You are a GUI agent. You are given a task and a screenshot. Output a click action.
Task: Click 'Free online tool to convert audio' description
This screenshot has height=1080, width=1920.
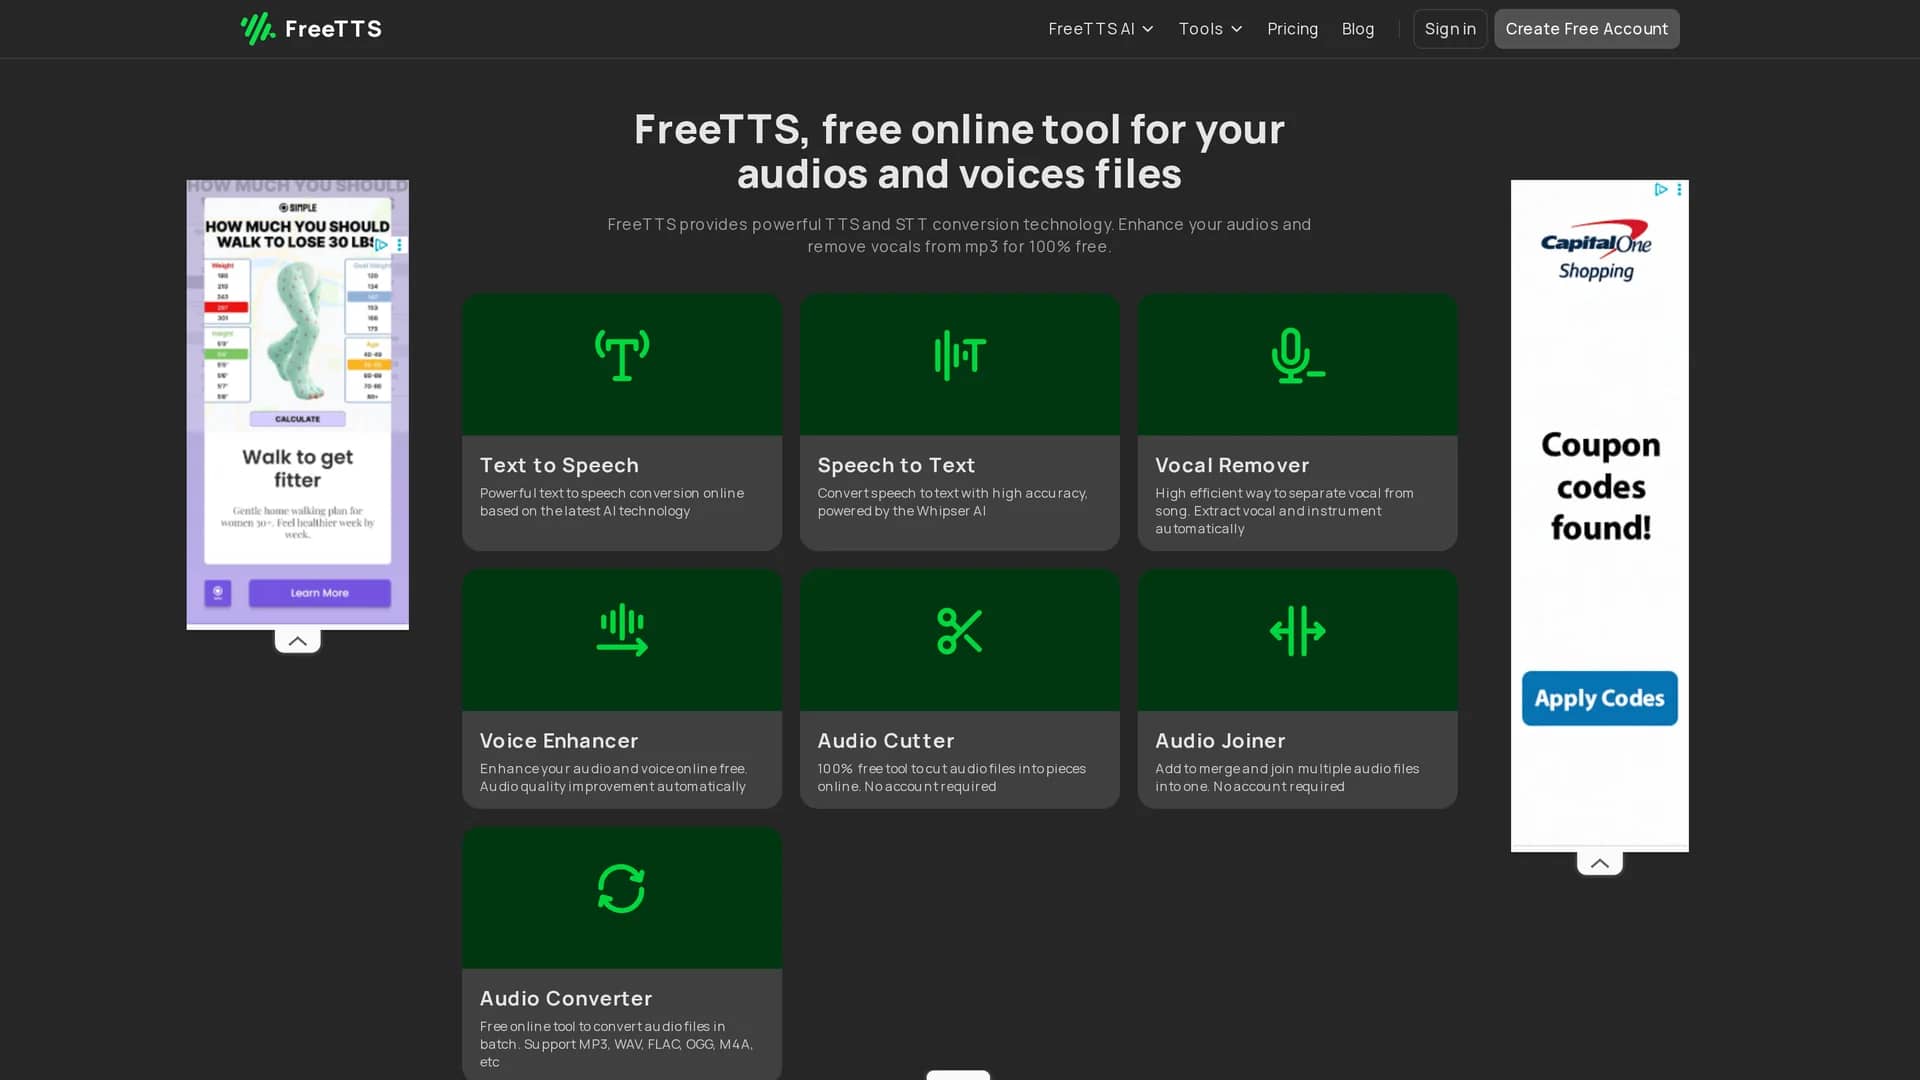coord(616,1044)
